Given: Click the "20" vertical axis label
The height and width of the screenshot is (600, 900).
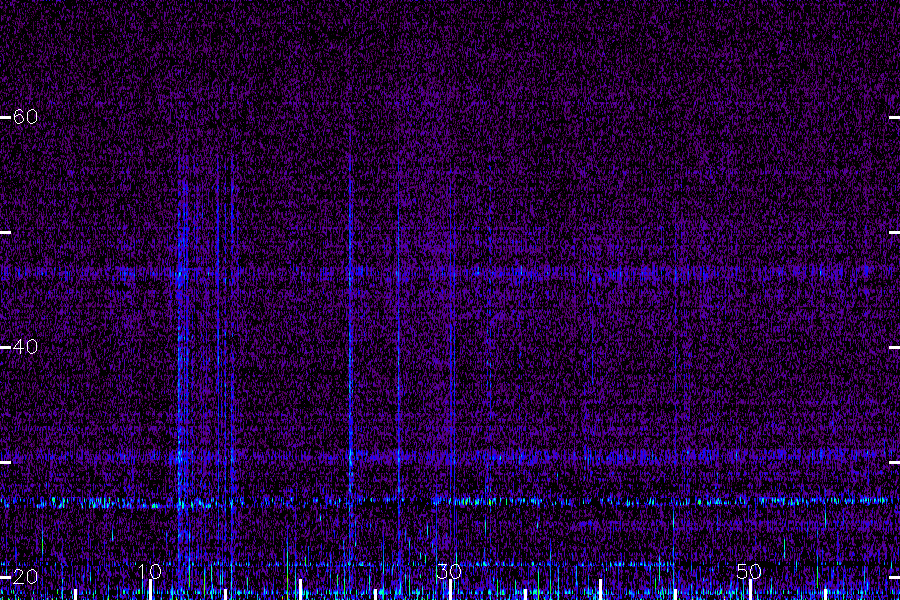Looking at the screenshot, I should pyautogui.click(x=25, y=576).
